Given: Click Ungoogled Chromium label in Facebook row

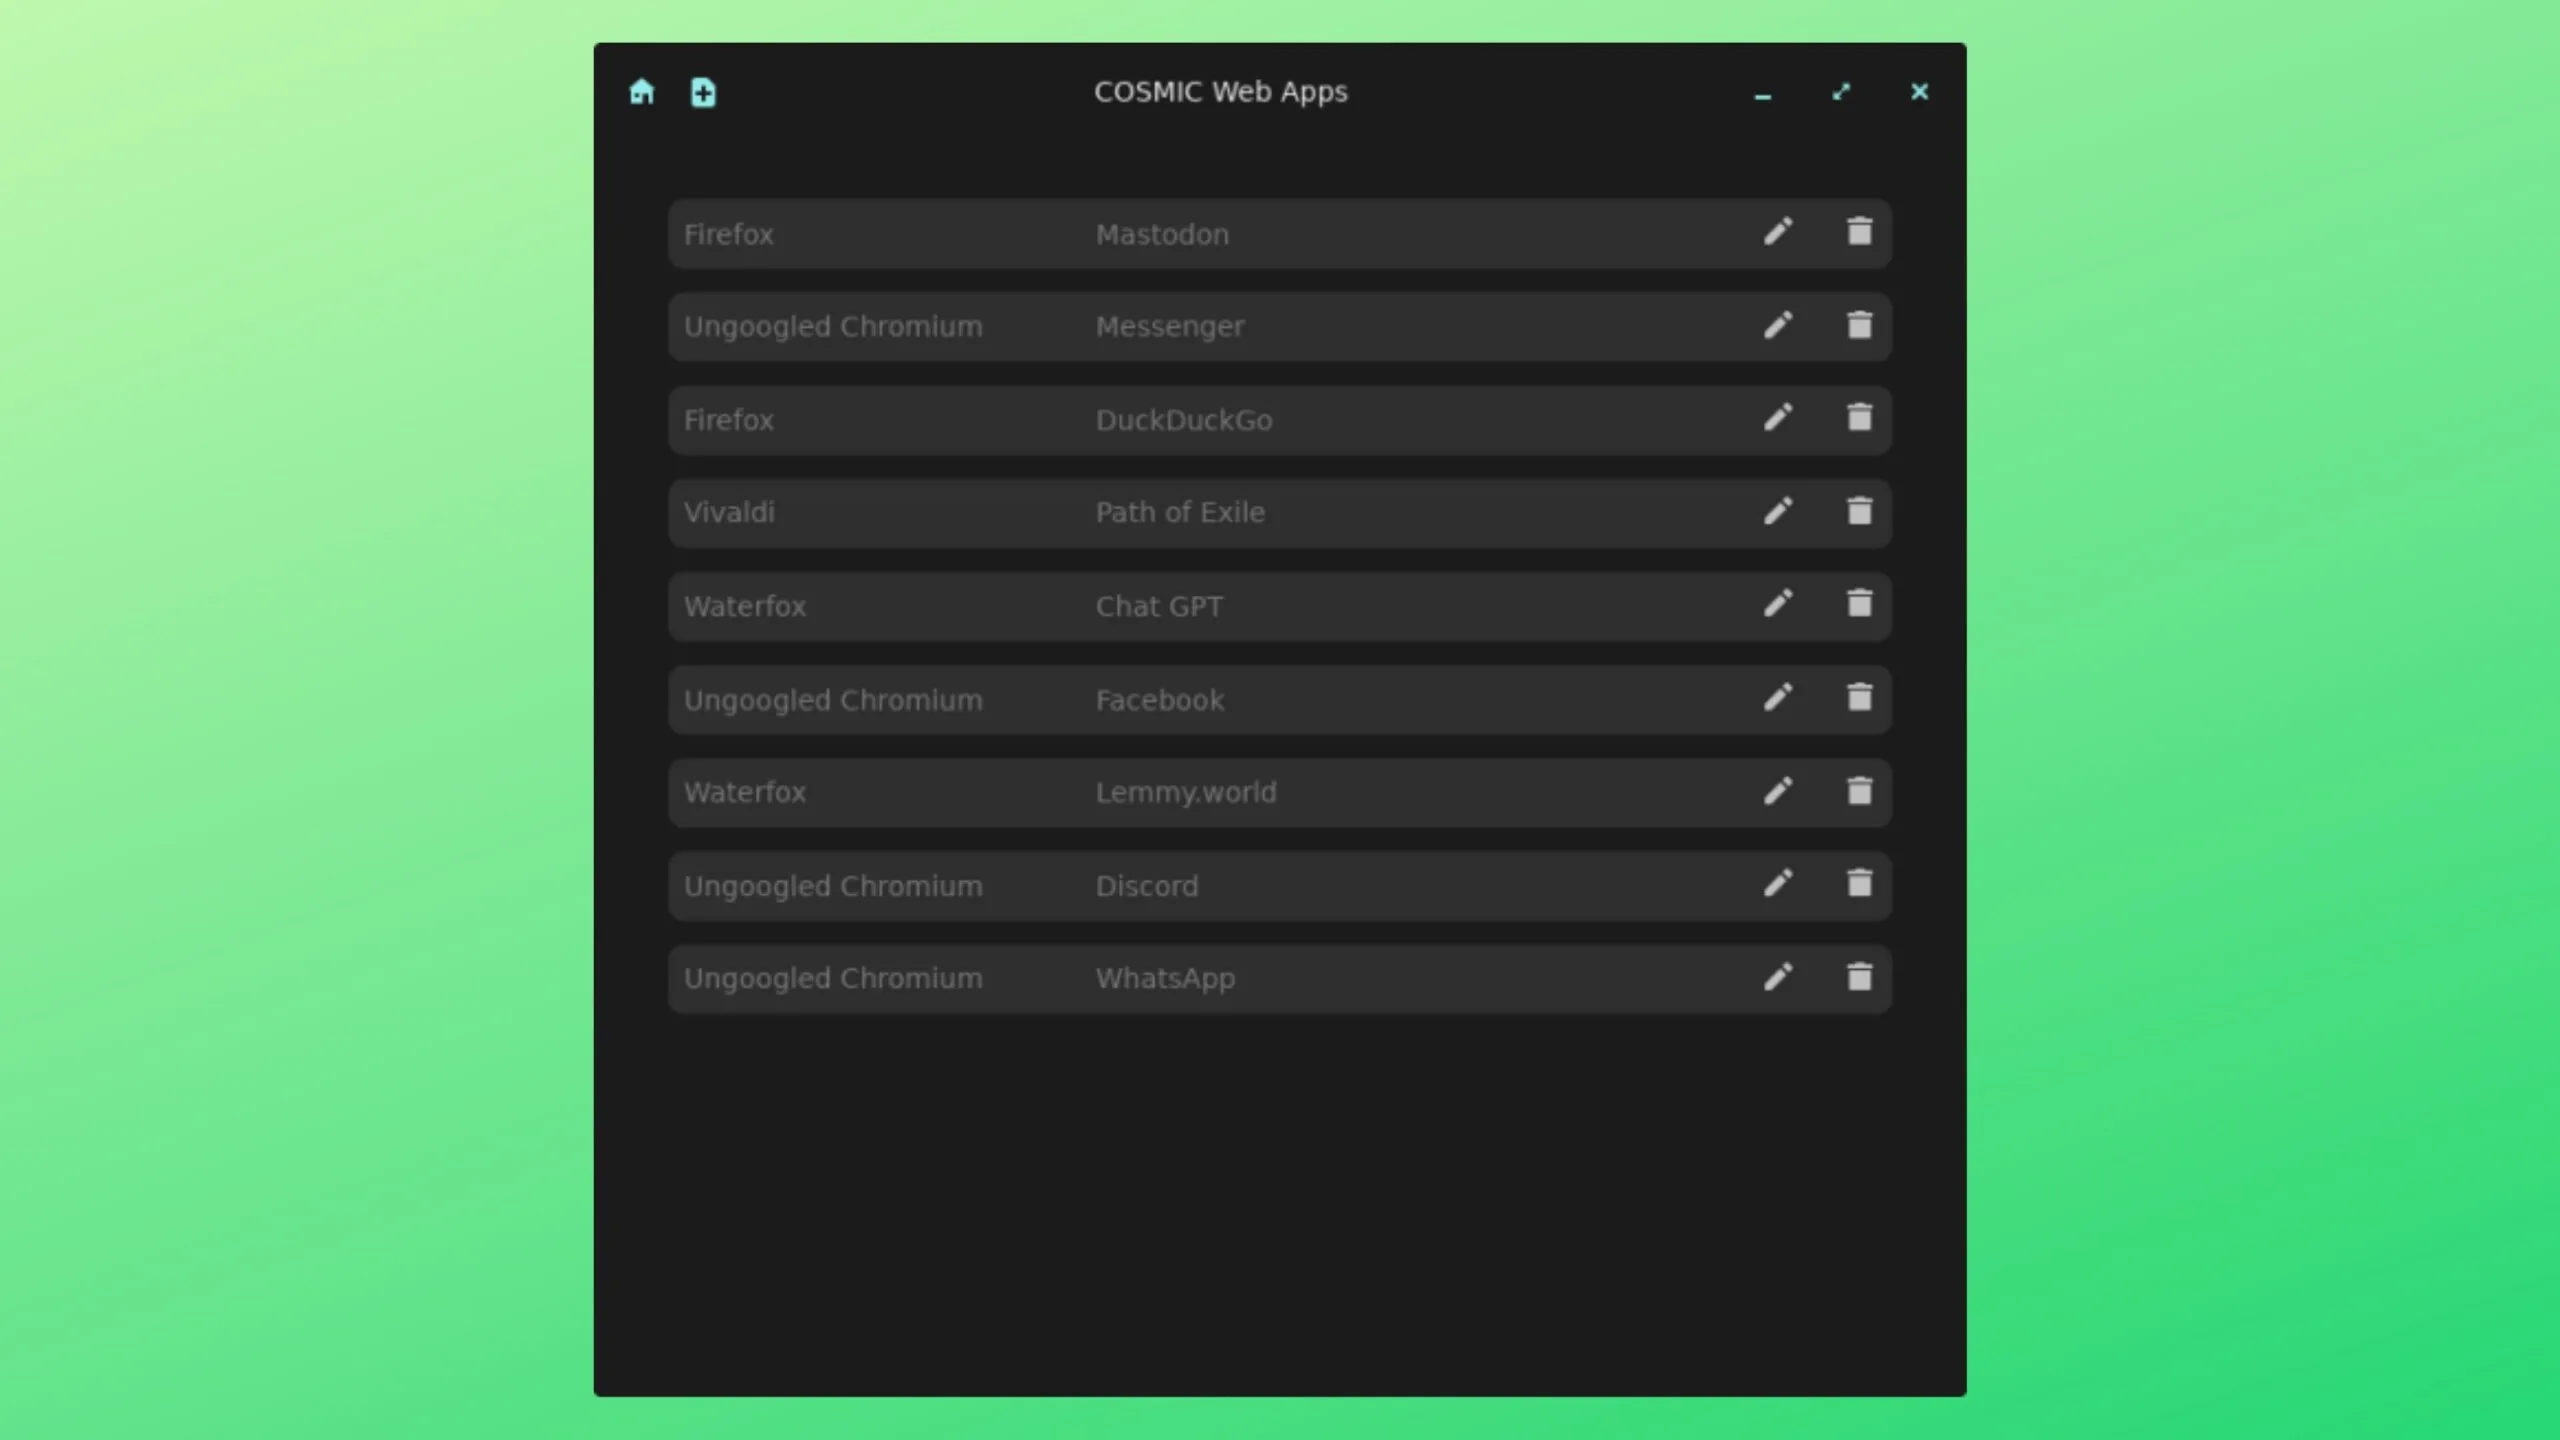Looking at the screenshot, I should (833, 700).
